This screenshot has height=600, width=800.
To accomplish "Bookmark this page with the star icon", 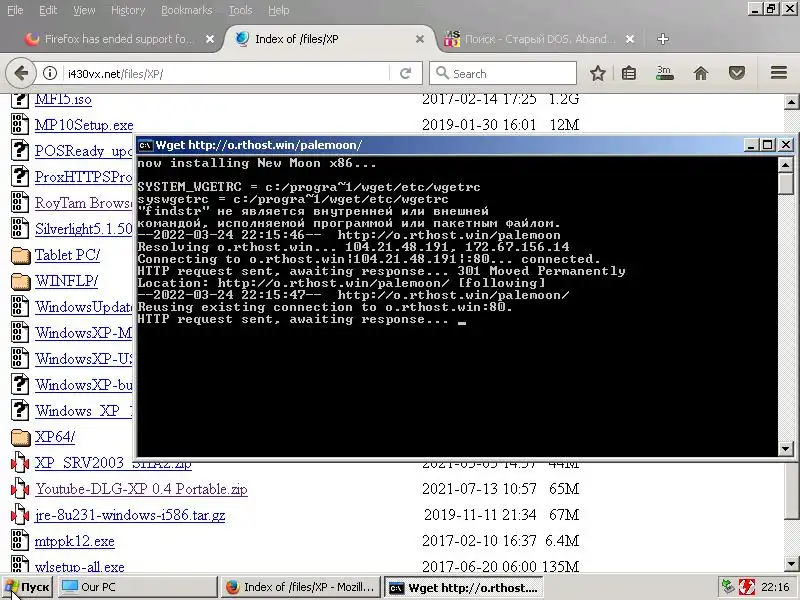I will click(x=597, y=73).
